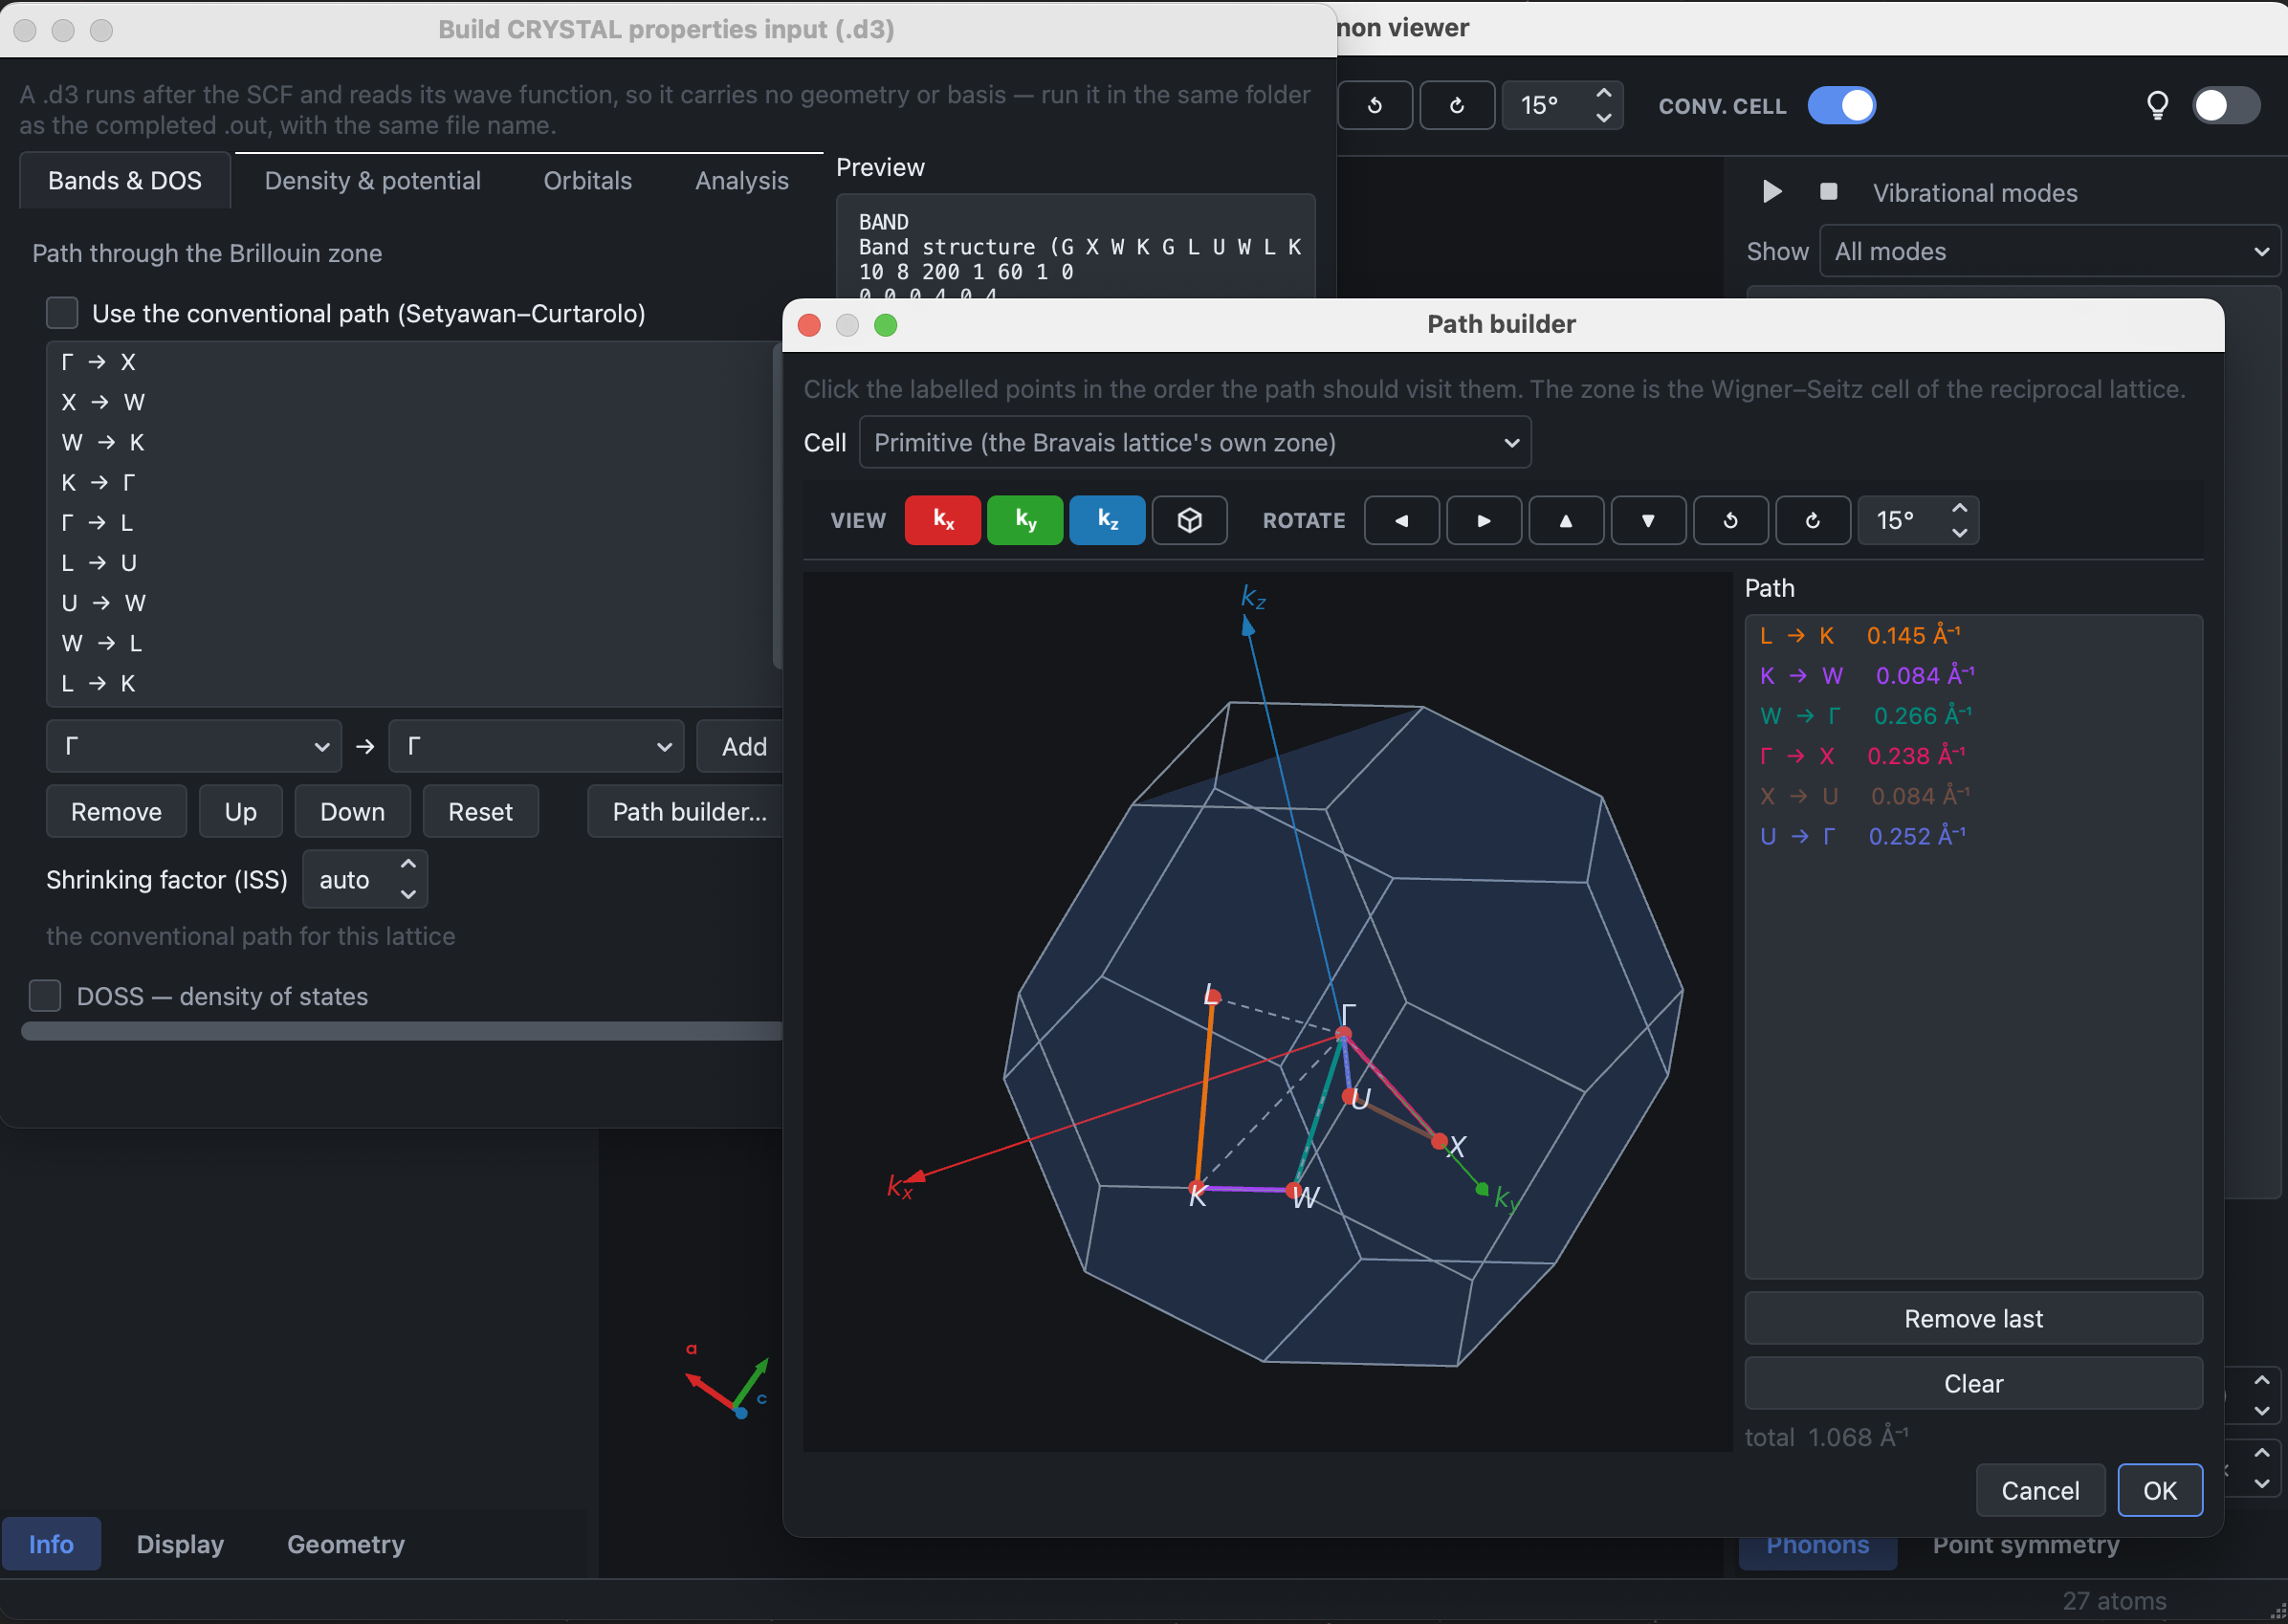Screen dimensions: 2288x1624
Task: Open the Show All modes dropdown
Action: pyautogui.click(x=2049, y=251)
